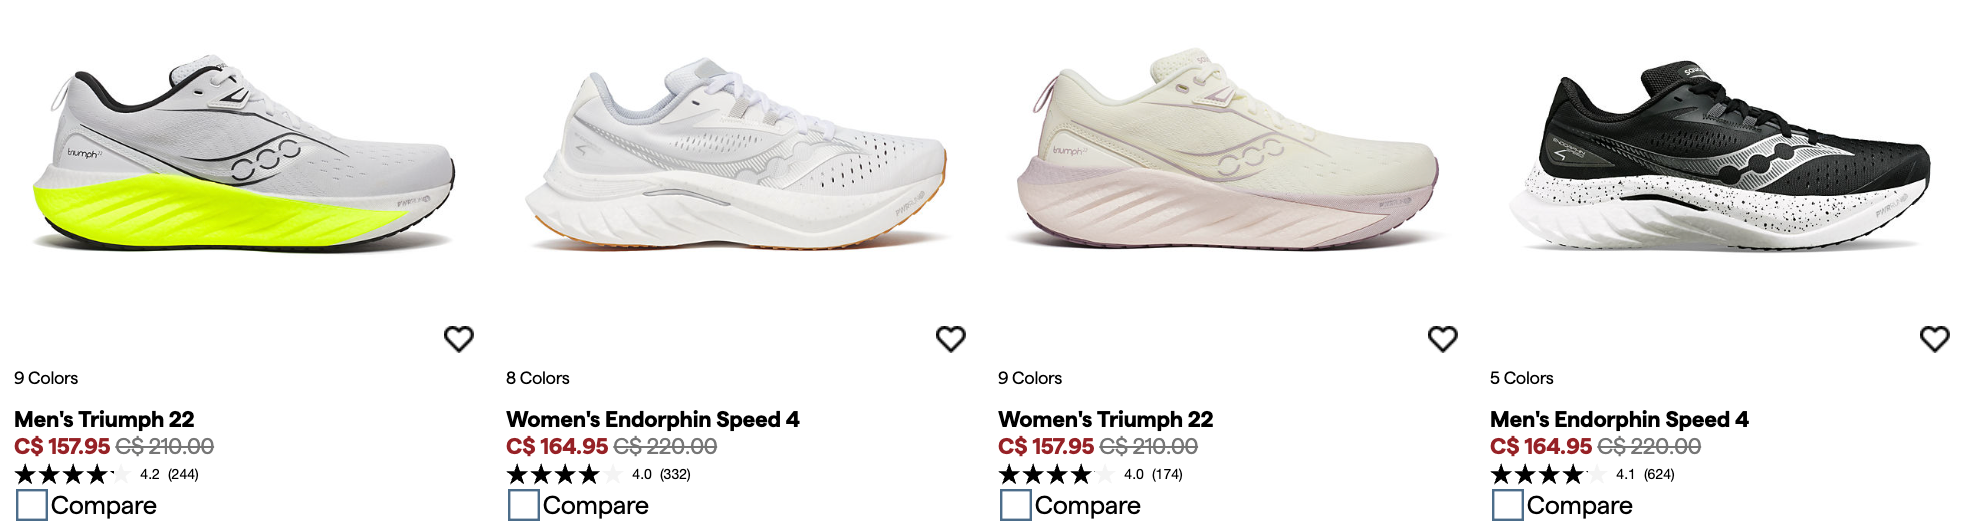Open Men's Endorphin Speed 4 title link
This screenshot has height=528, width=1977.
click(1619, 419)
